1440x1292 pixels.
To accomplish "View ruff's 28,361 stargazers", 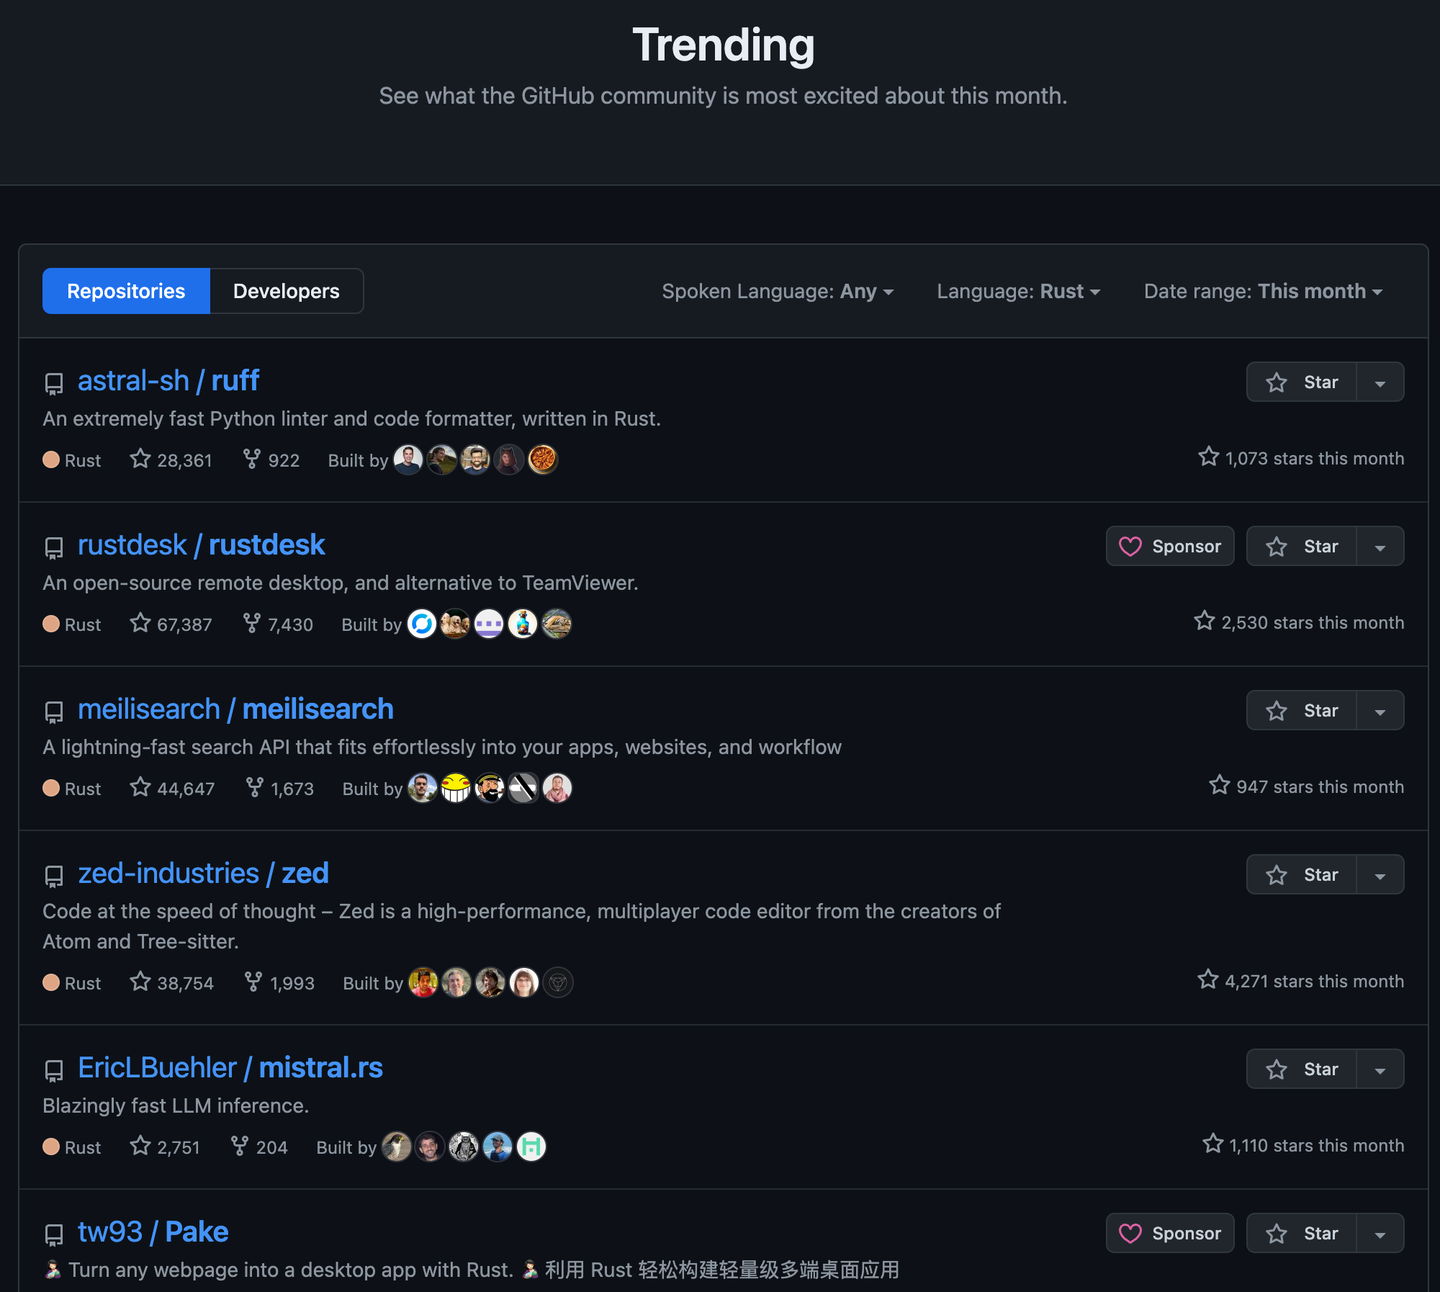I will click(x=171, y=459).
